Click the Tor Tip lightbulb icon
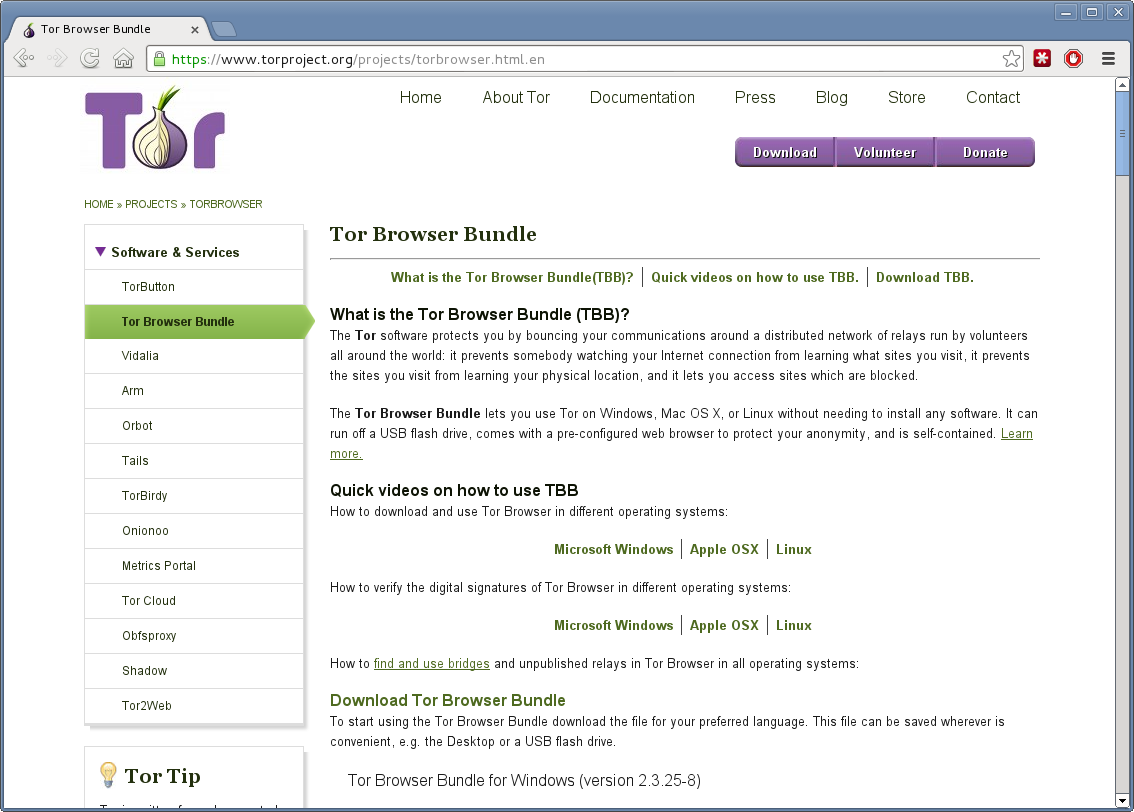 pos(108,774)
